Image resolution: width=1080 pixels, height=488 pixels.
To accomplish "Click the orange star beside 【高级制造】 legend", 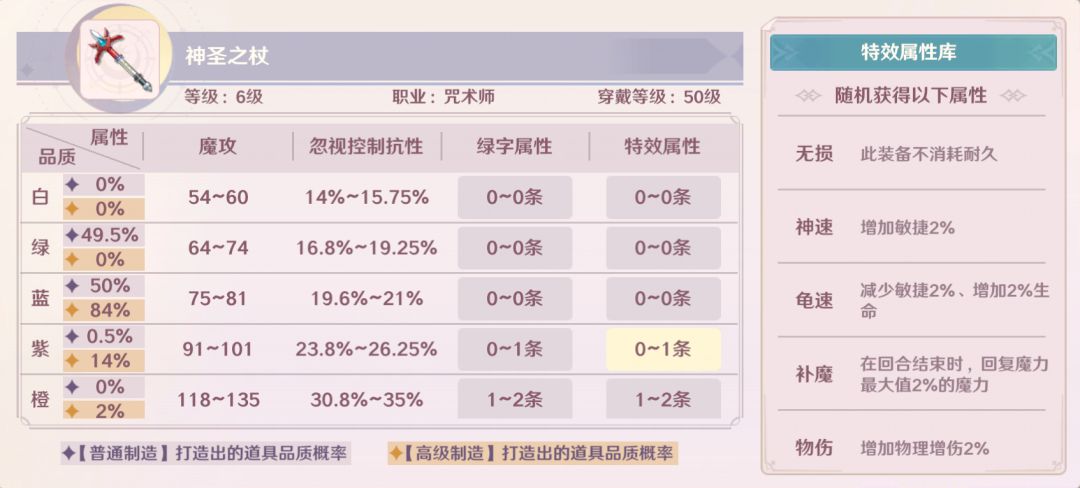I will (x=396, y=453).
